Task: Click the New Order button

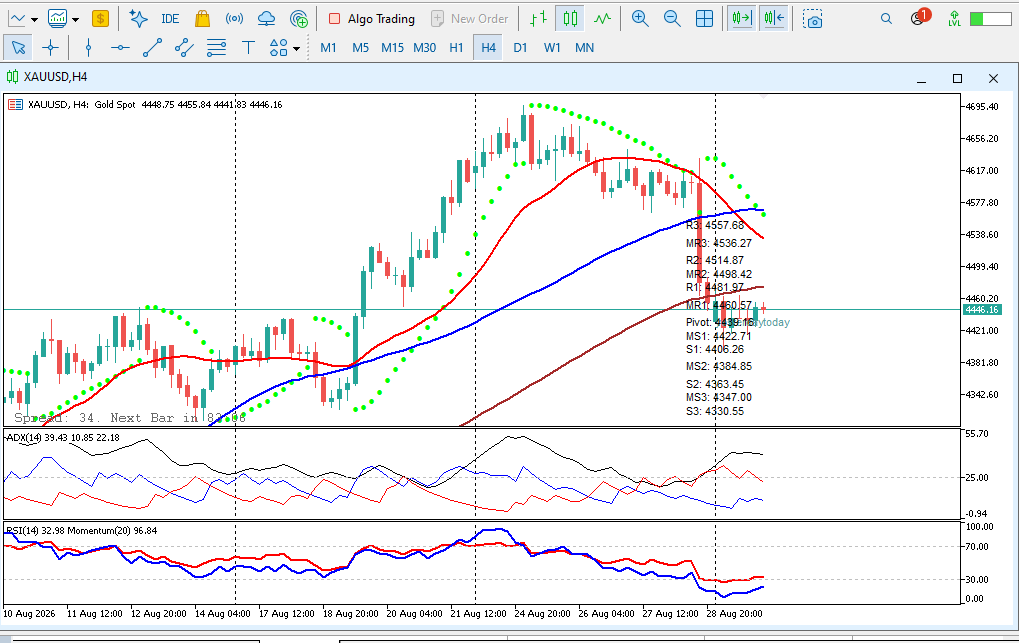Action: (469, 19)
